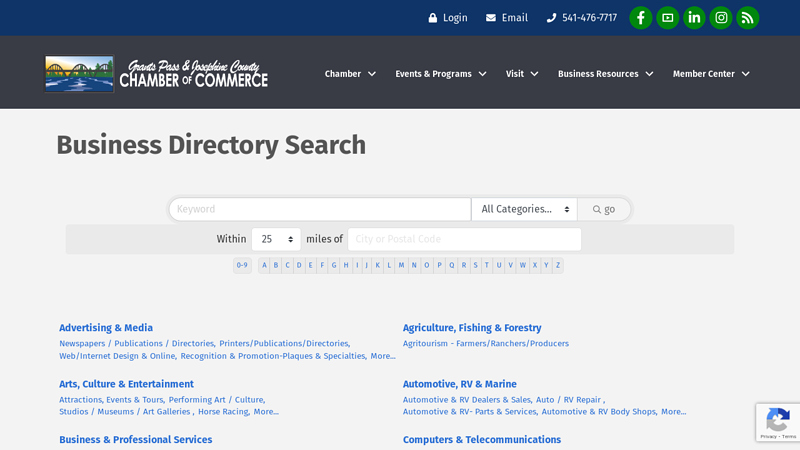Image resolution: width=800 pixels, height=450 pixels.
Task: Open Advertising & Media category
Action: point(106,328)
